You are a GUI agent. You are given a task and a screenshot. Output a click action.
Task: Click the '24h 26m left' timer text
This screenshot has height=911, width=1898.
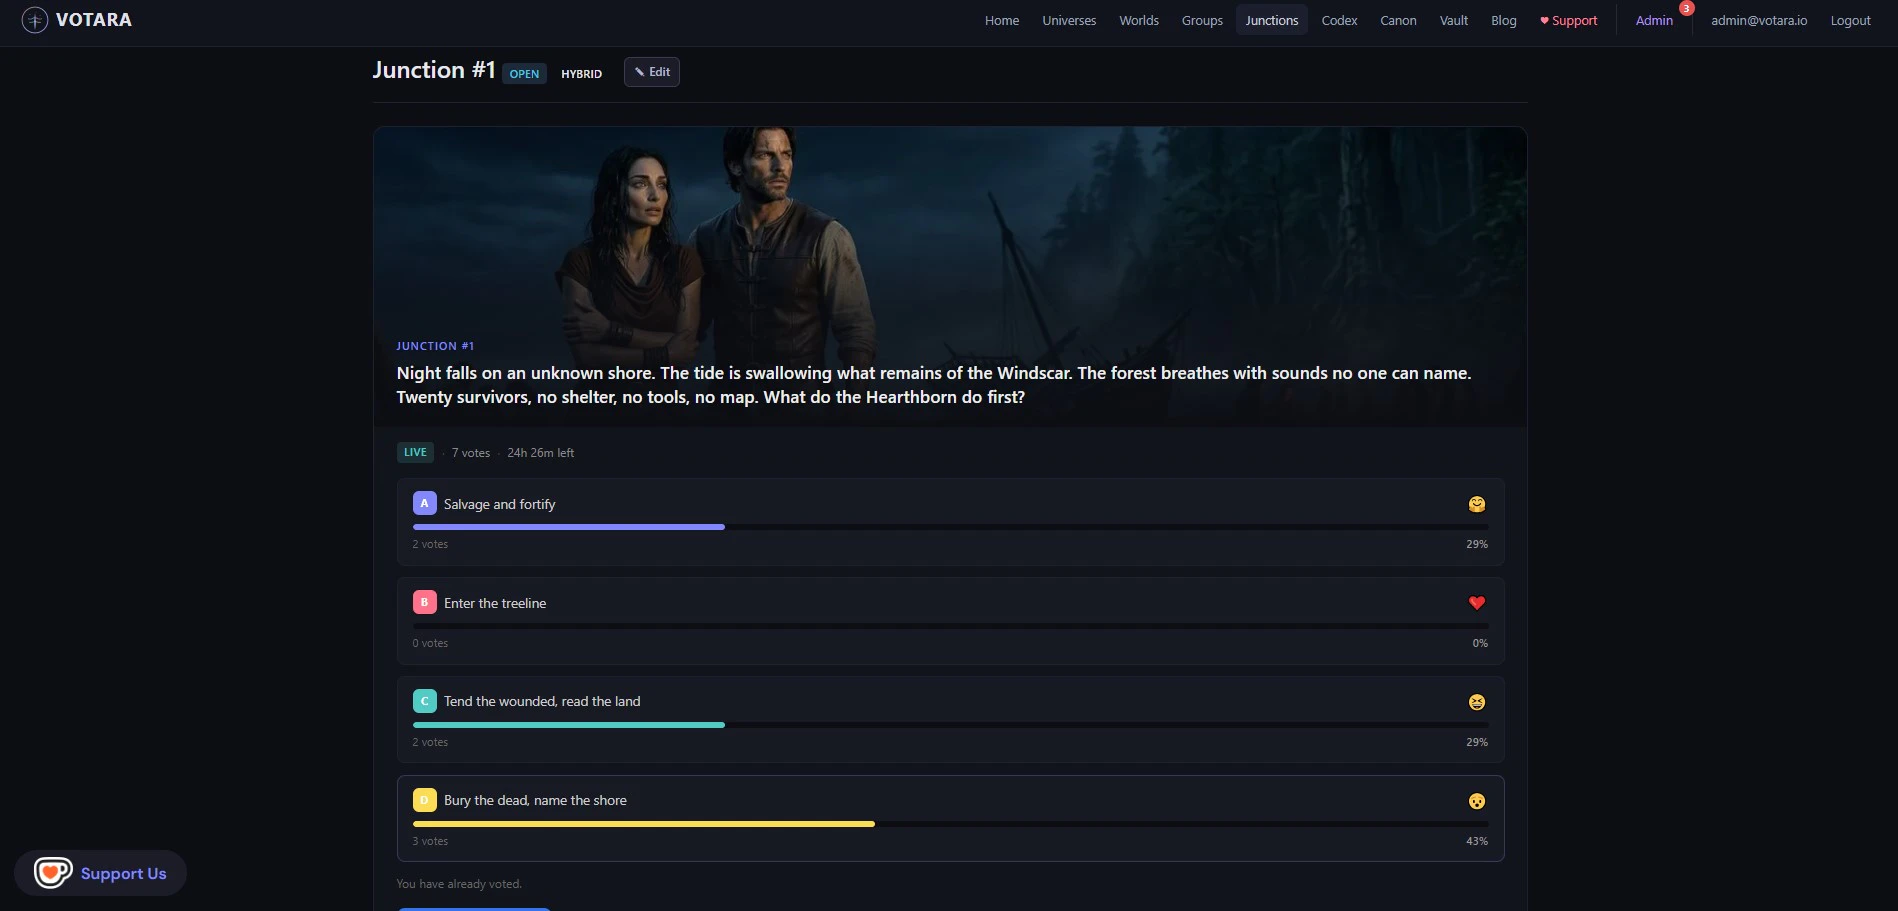(540, 453)
